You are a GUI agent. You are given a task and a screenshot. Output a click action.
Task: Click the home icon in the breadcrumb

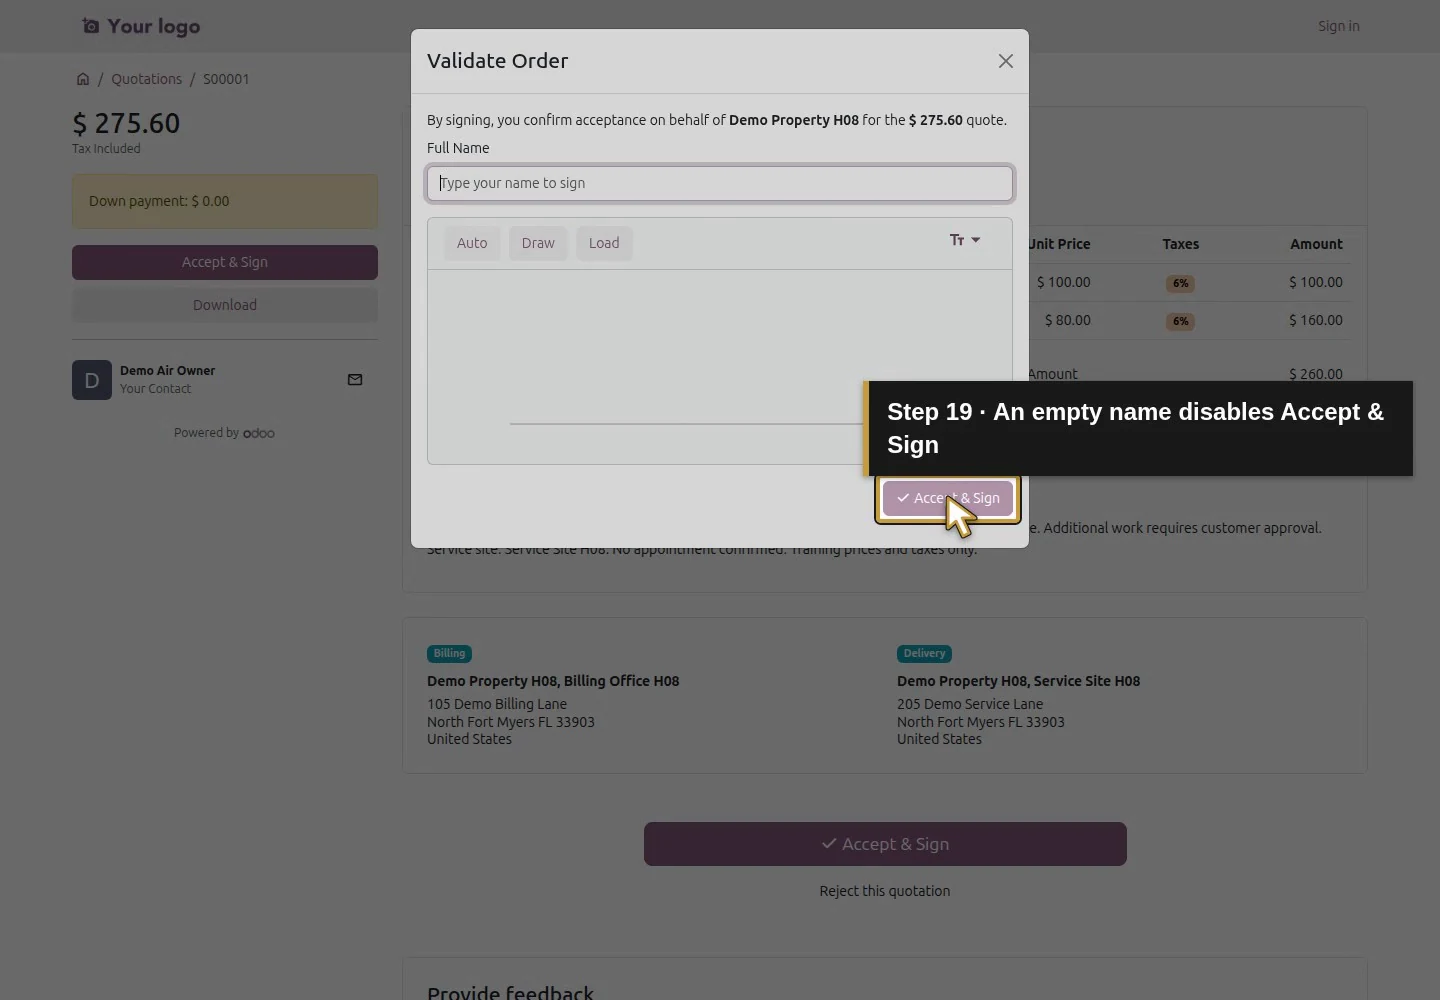coord(83,79)
